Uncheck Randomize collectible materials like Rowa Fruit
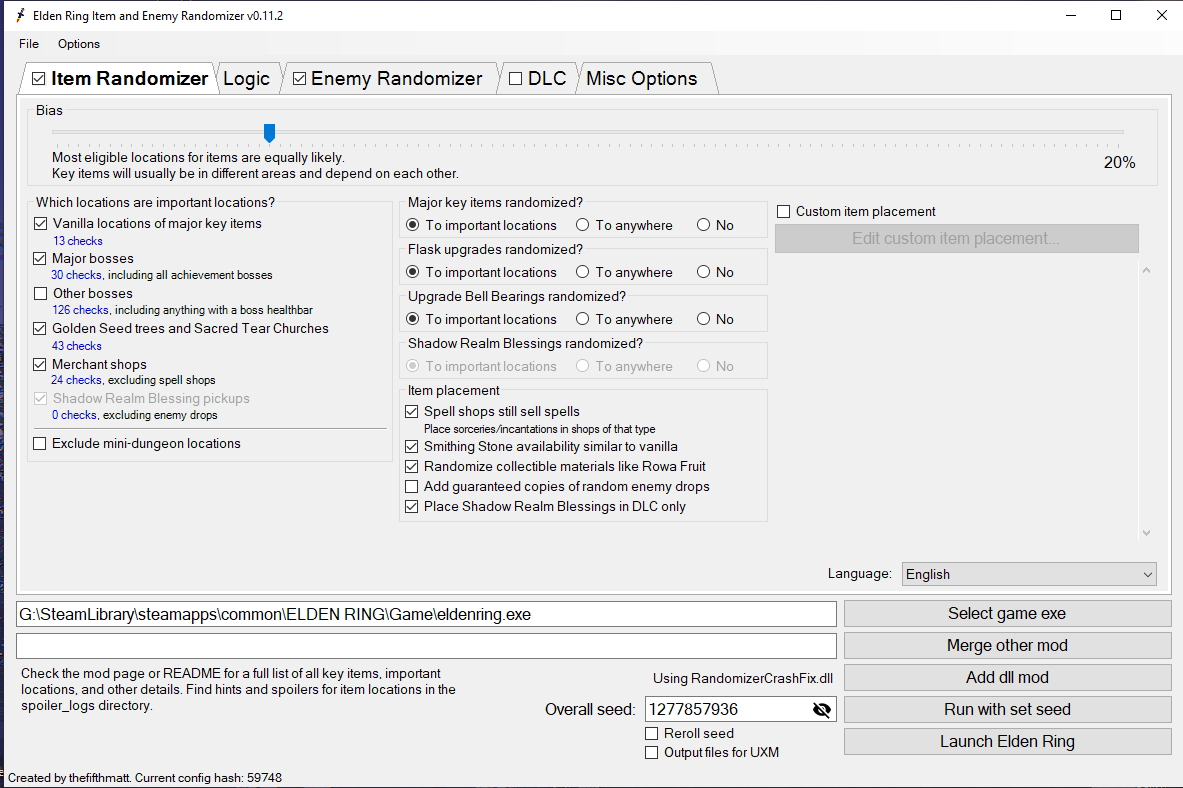The width and height of the screenshot is (1183, 788). [412, 466]
